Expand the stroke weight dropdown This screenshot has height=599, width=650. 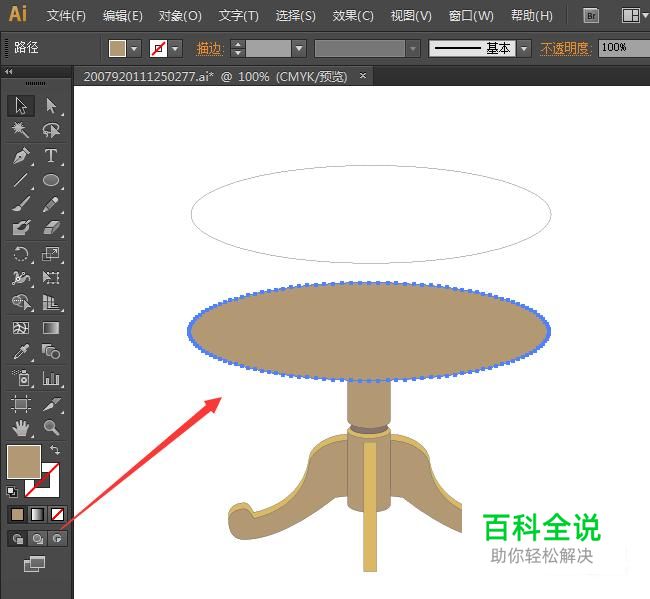[299, 49]
